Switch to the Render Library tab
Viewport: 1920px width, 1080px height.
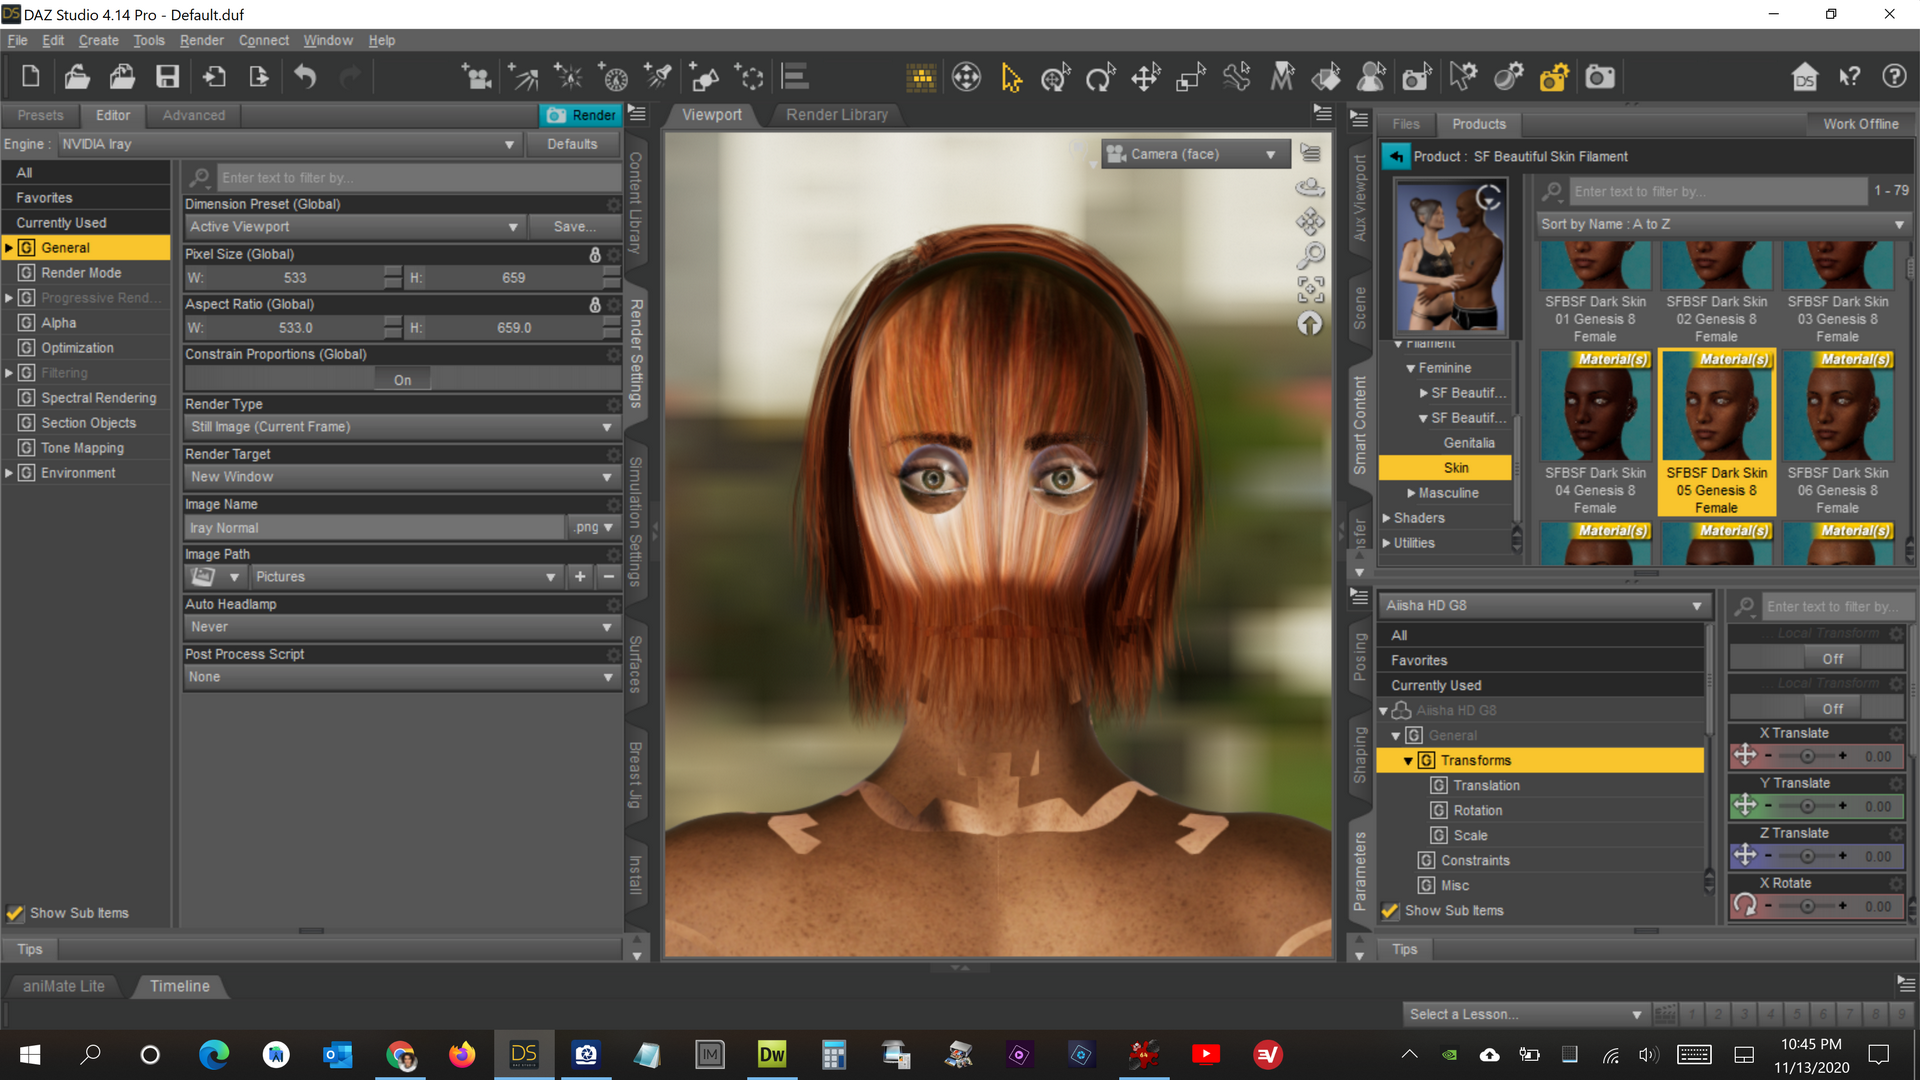pos(836,115)
